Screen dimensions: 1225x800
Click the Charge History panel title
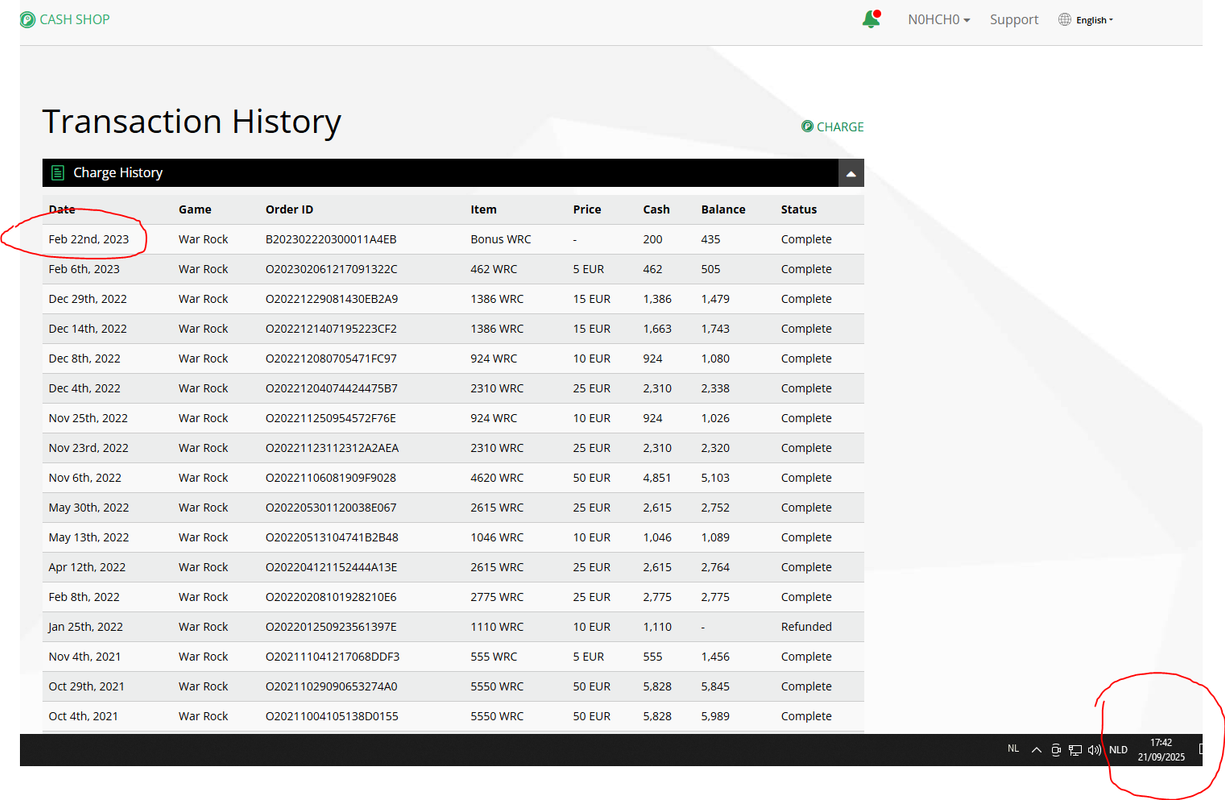tap(118, 173)
